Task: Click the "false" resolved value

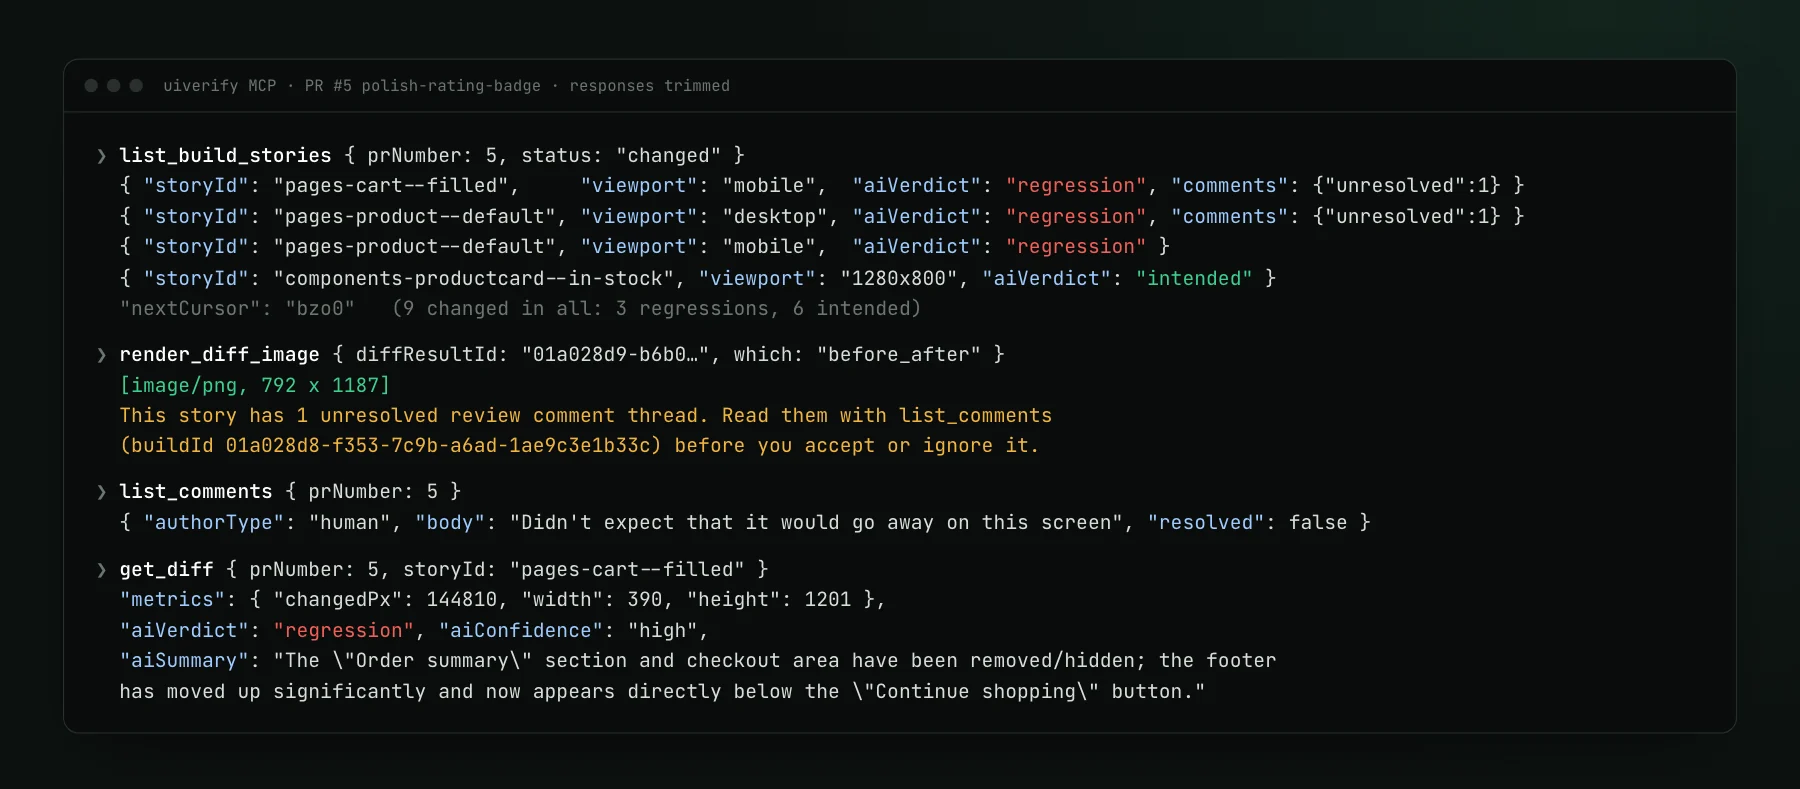Action: coord(1318,523)
